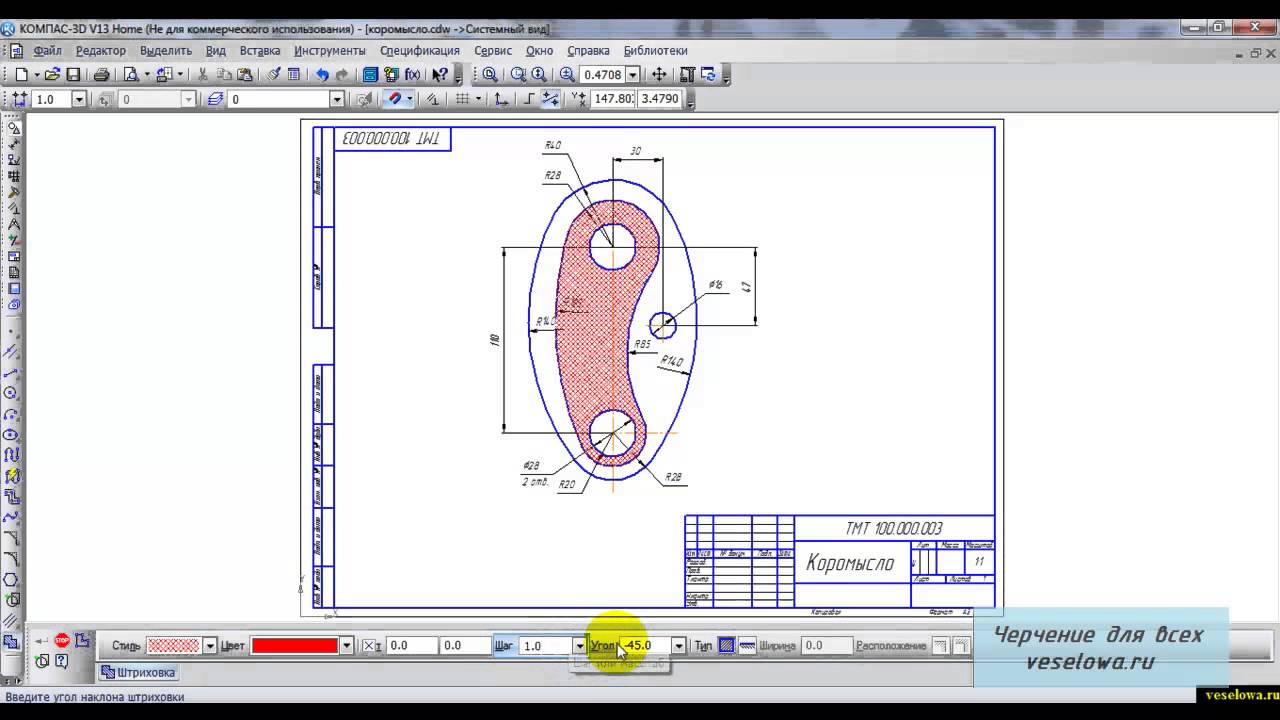Toggle coordinate rounding button

click(550, 99)
